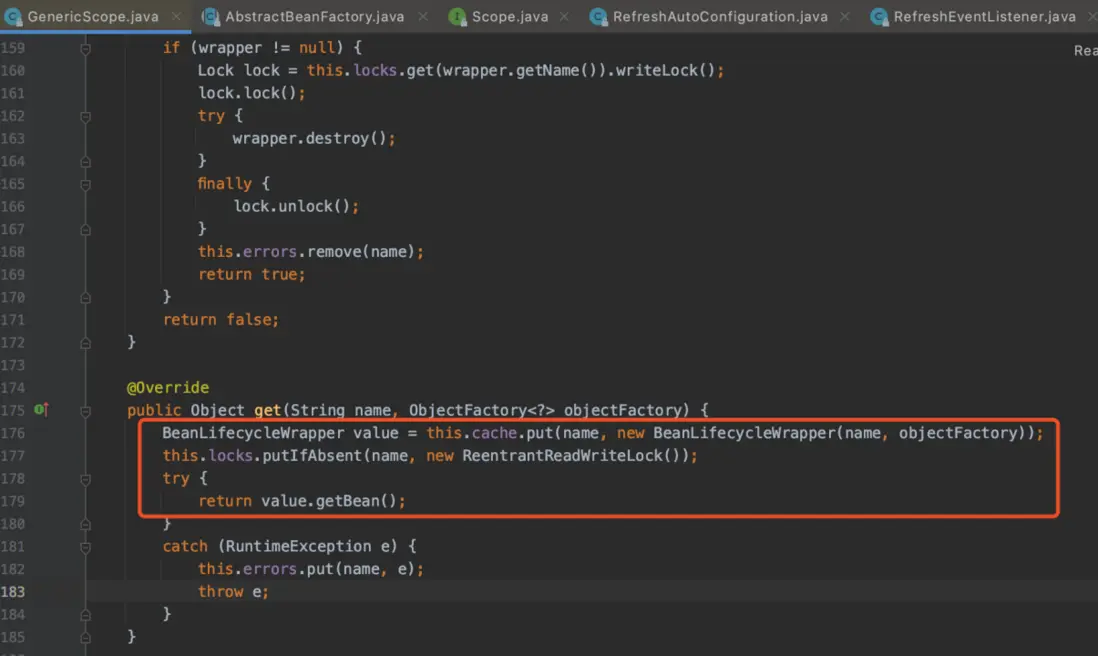Collapse the get method at line 175

point(85,411)
